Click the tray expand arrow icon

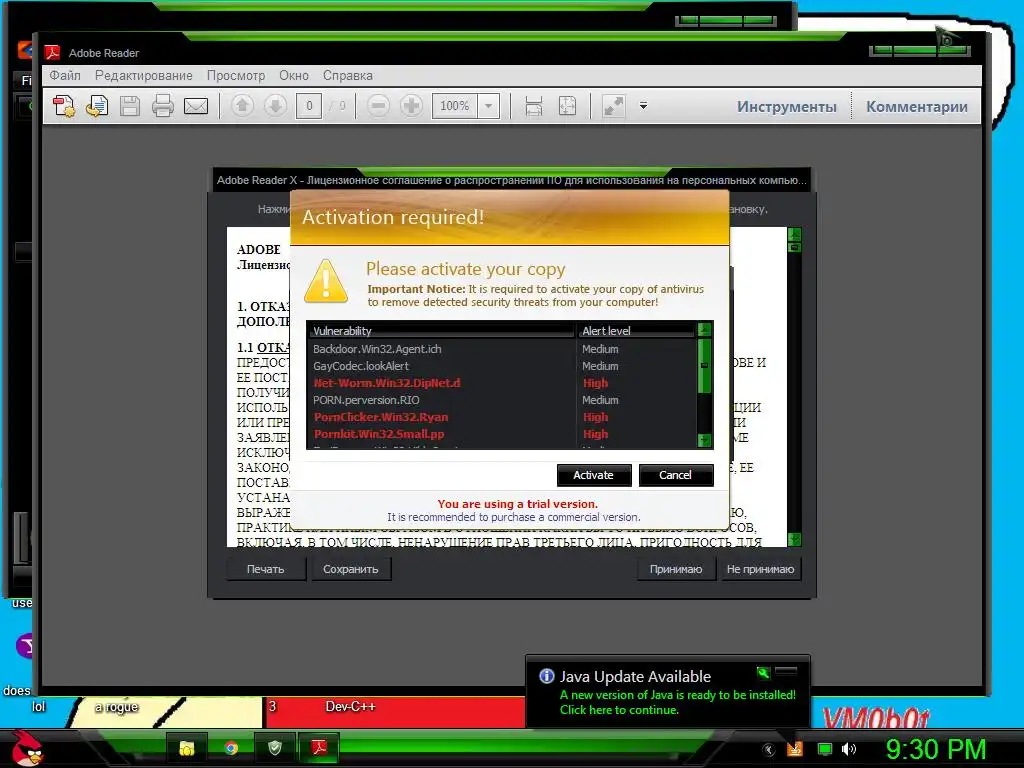click(769, 750)
